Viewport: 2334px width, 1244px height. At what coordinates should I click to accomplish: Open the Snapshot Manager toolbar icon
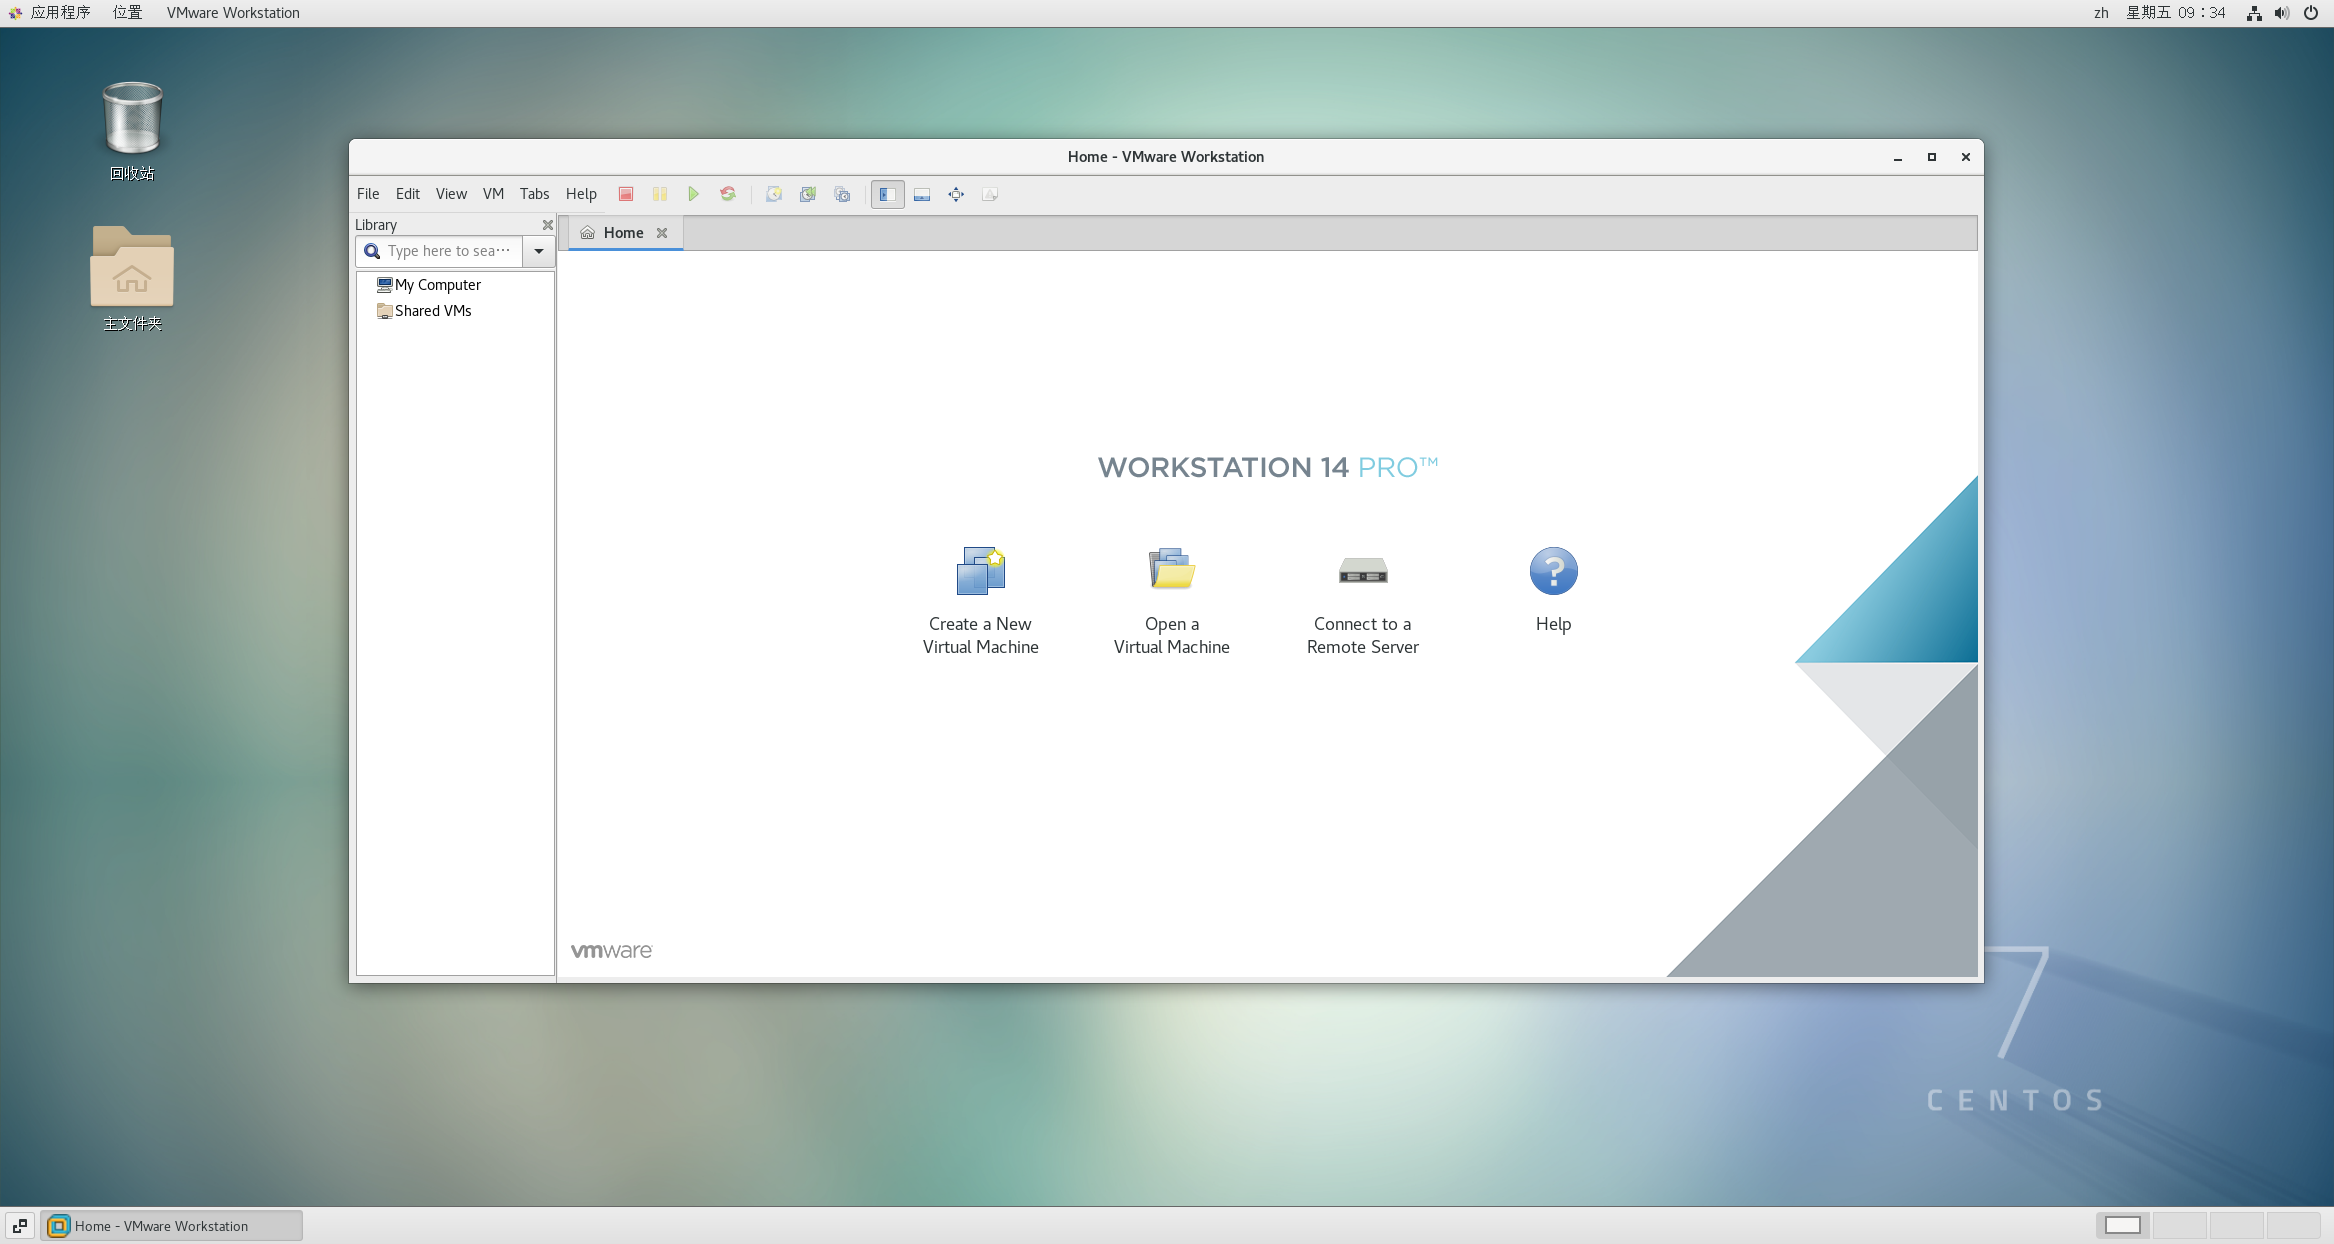842,194
